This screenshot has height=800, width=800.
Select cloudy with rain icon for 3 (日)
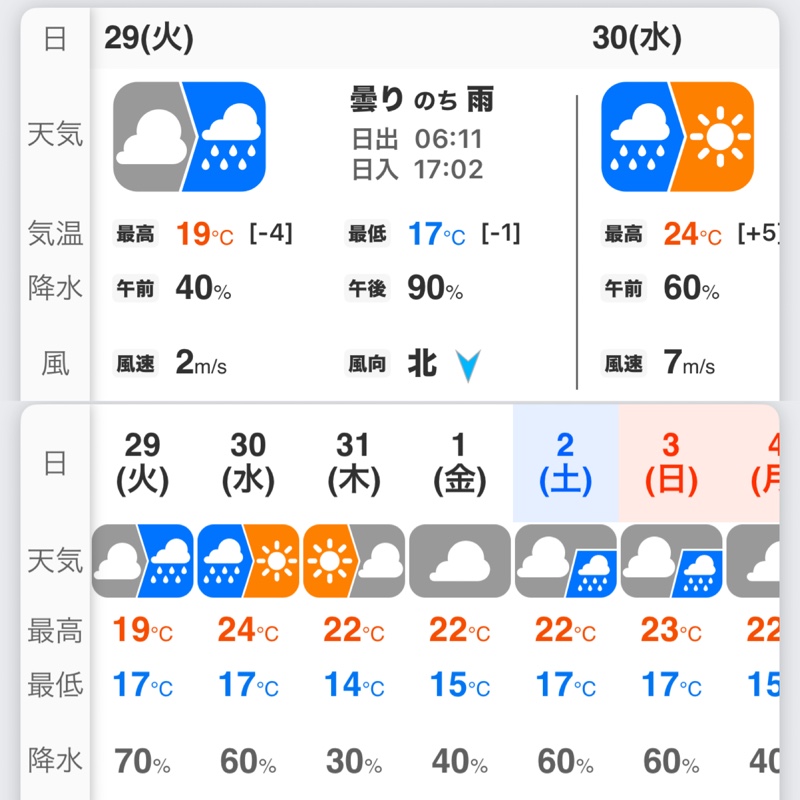[671, 561]
